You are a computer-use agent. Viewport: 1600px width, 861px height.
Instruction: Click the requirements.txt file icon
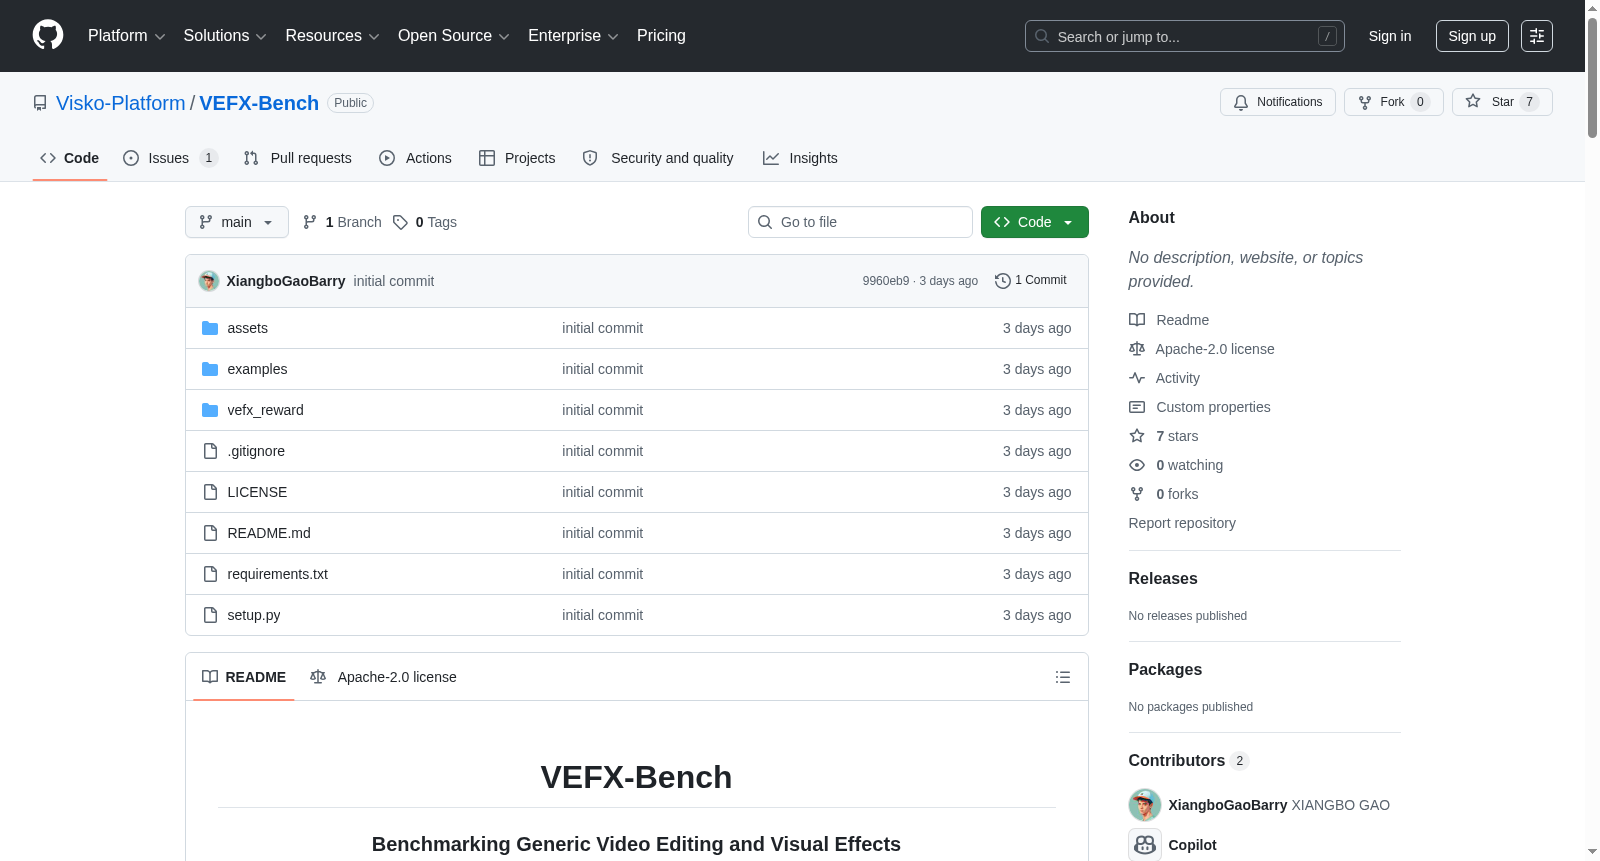coord(210,574)
